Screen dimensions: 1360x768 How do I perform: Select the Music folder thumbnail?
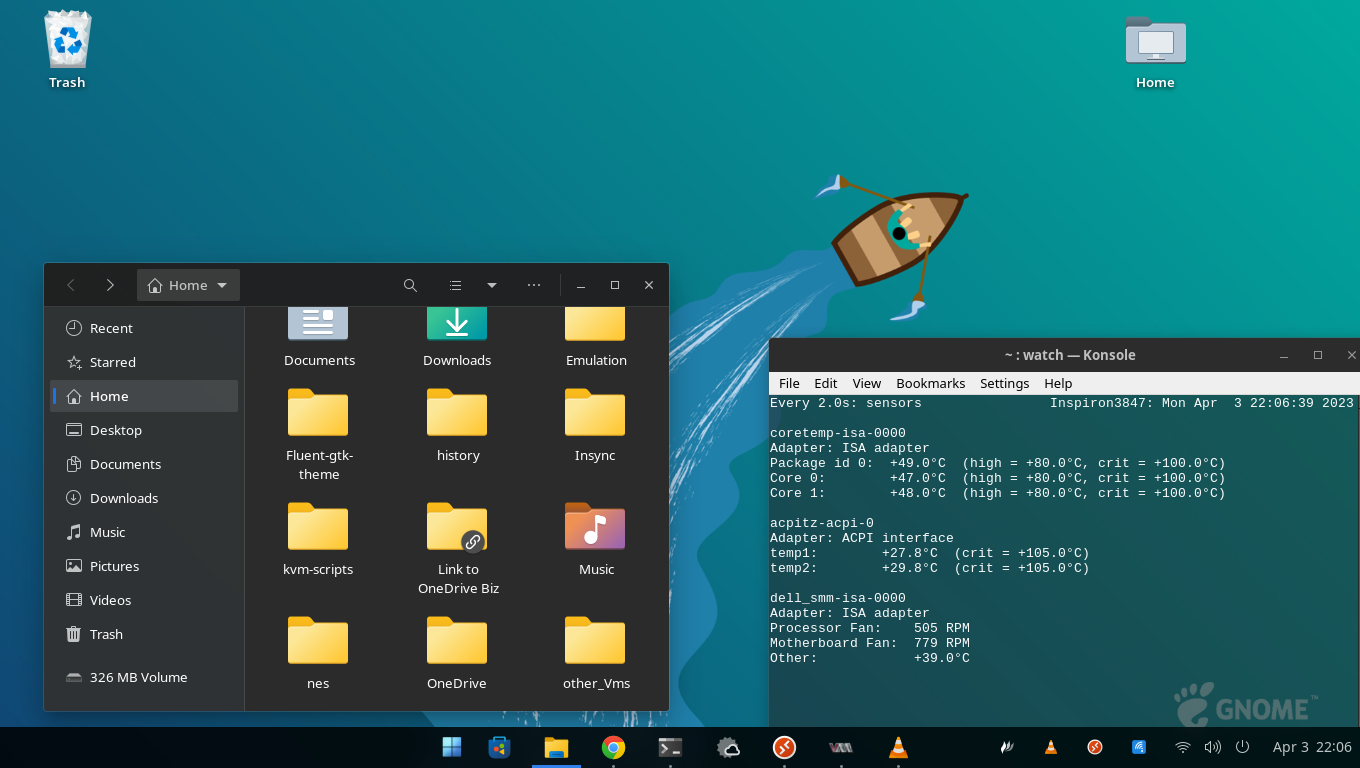[x=594, y=527]
